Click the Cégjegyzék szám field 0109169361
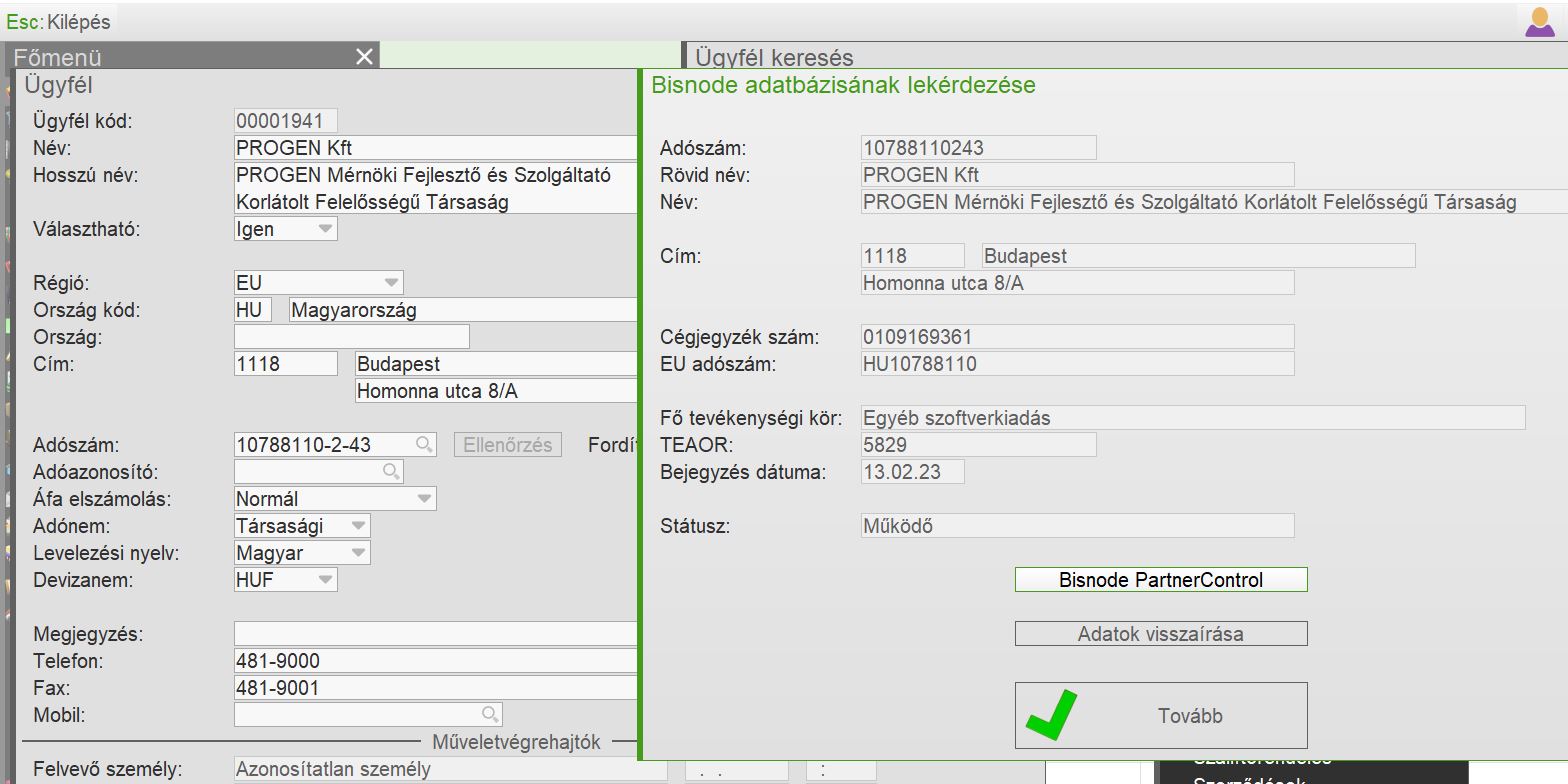1568x784 pixels. coord(1078,337)
